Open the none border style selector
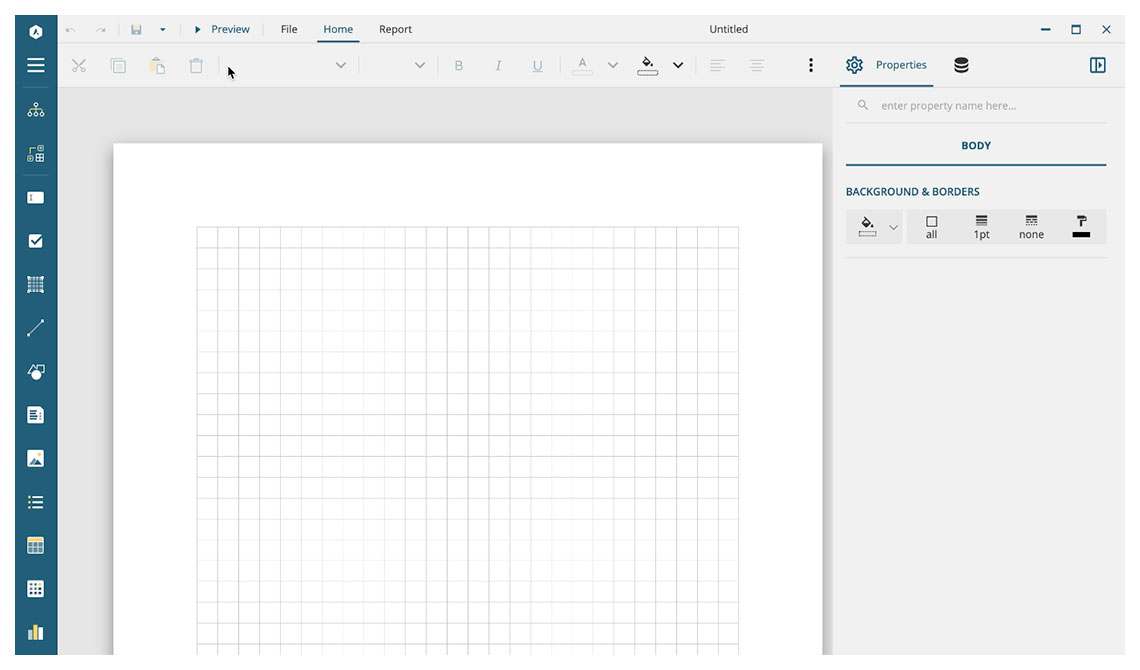Image resolution: width=1140 pixels, height=670 pixels. (1031, 227)
